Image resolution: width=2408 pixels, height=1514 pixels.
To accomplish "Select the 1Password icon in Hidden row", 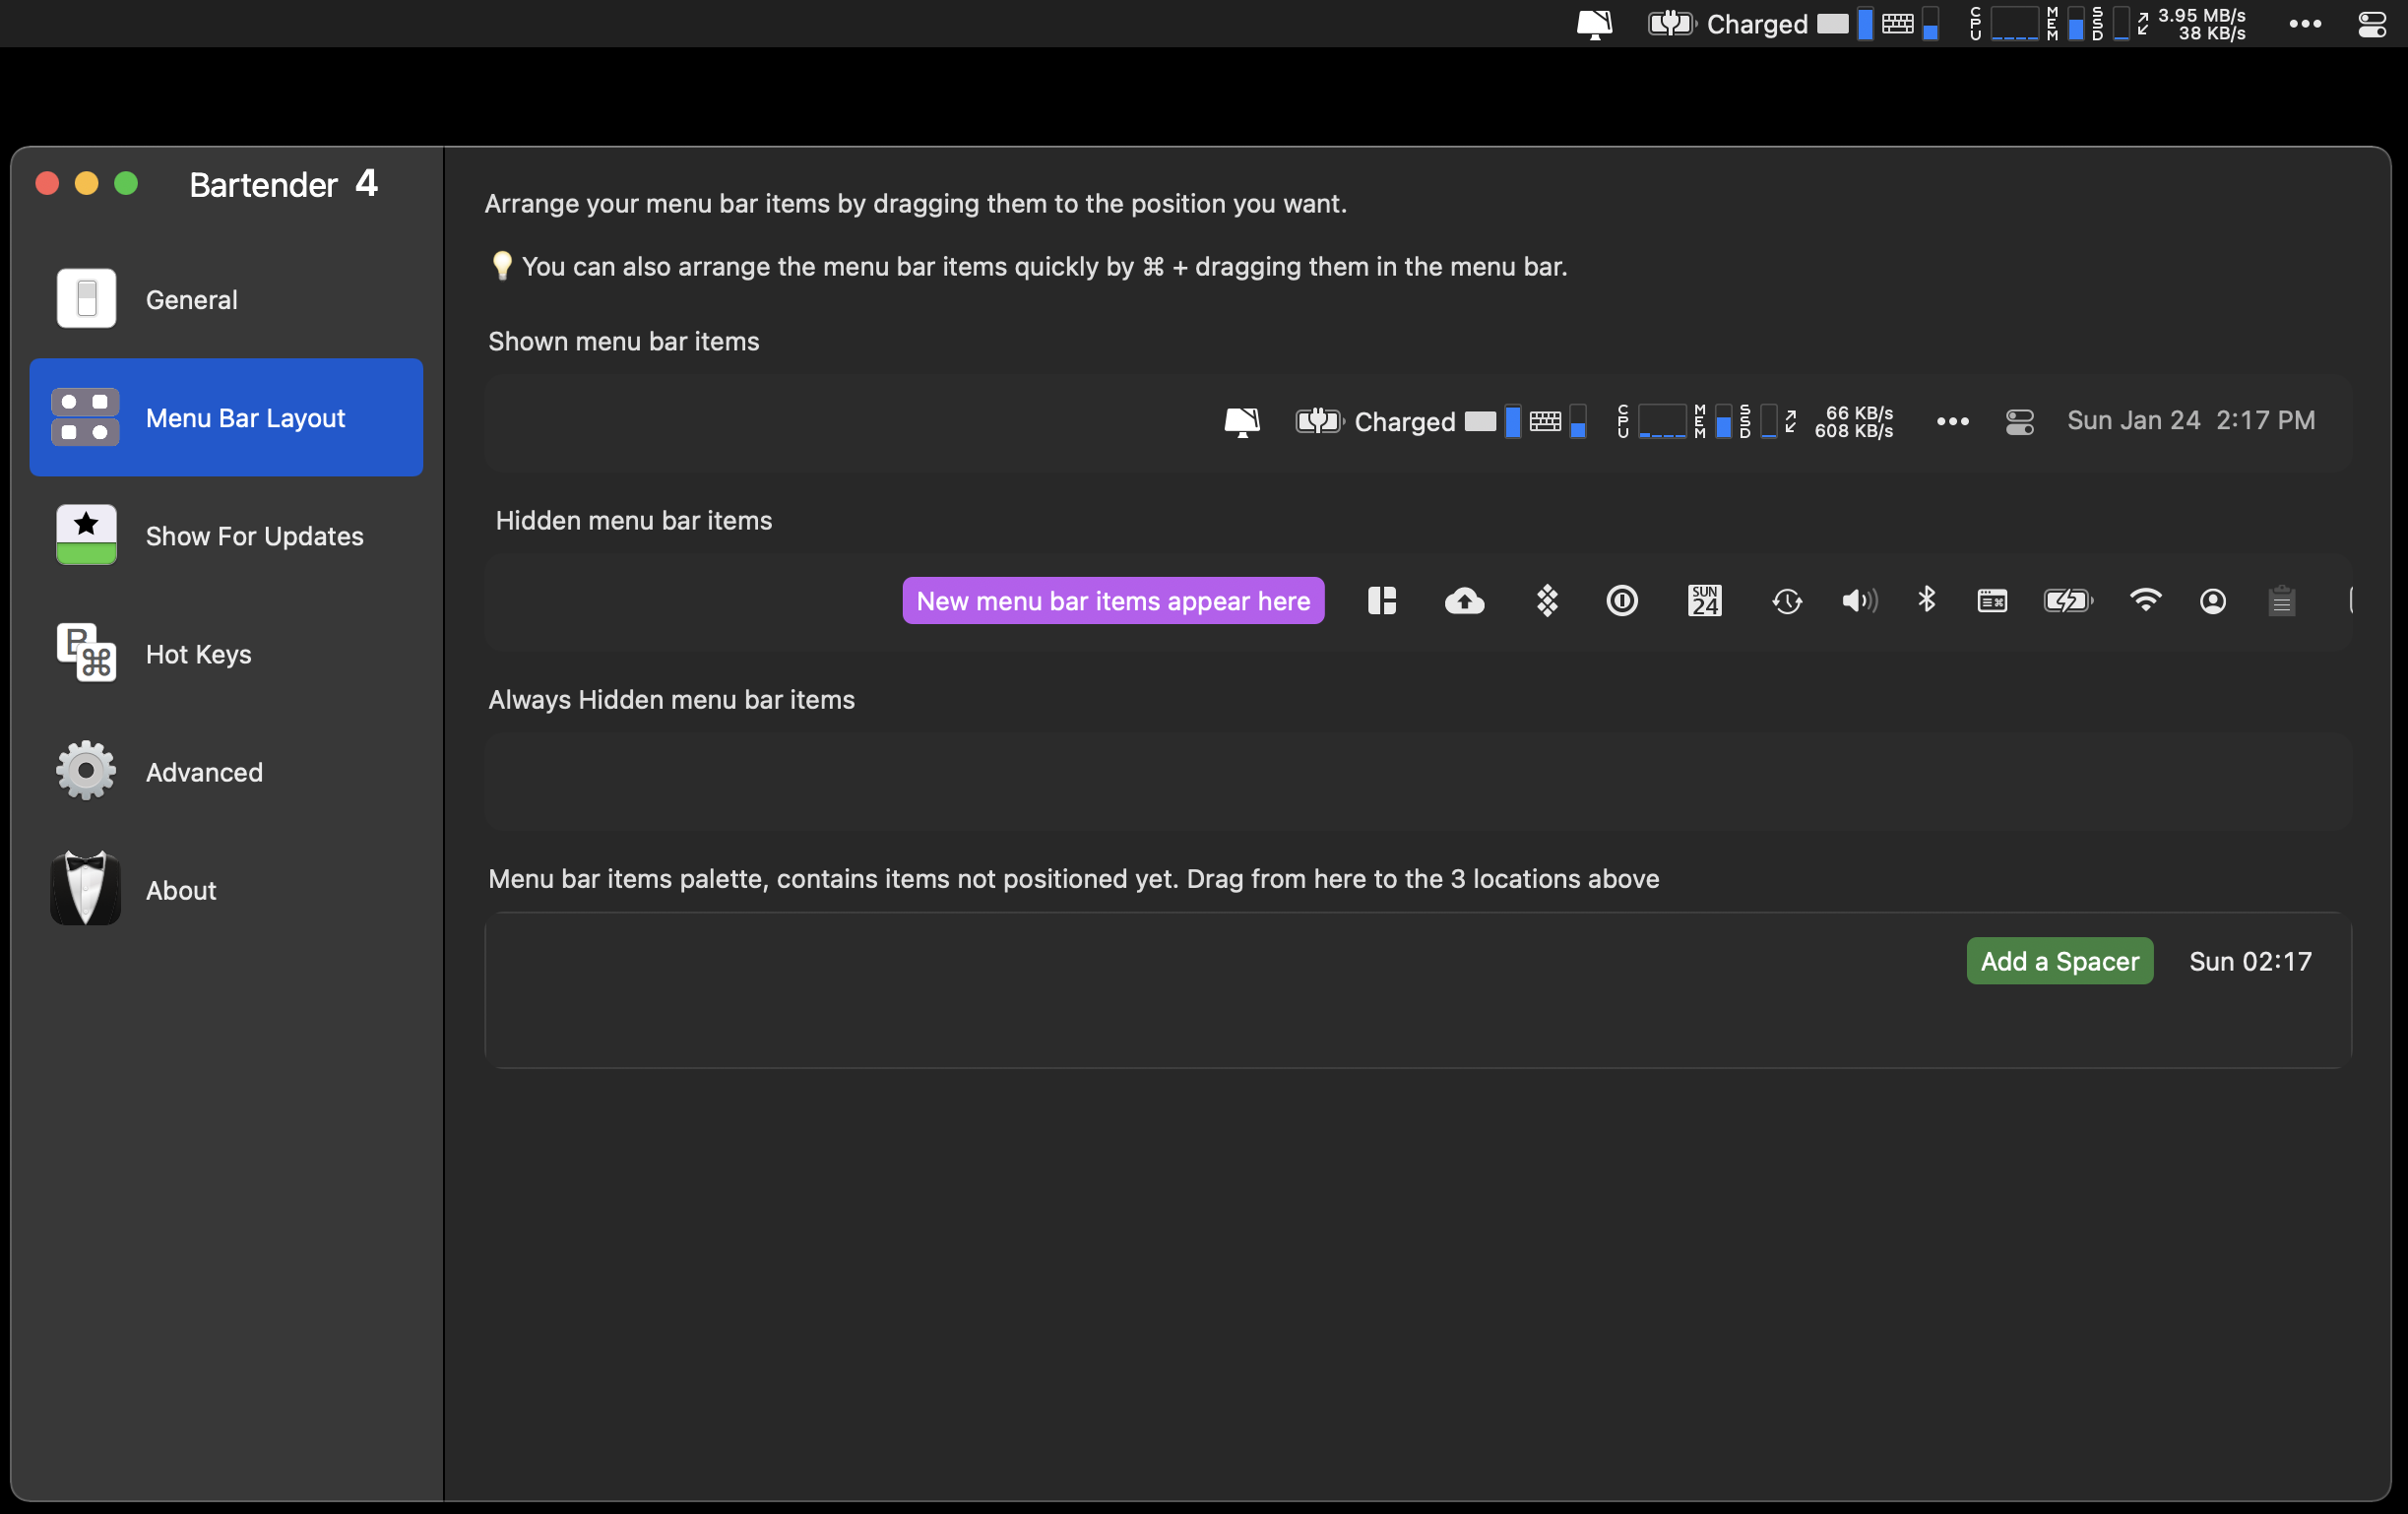I will [x=1622, y=601].
